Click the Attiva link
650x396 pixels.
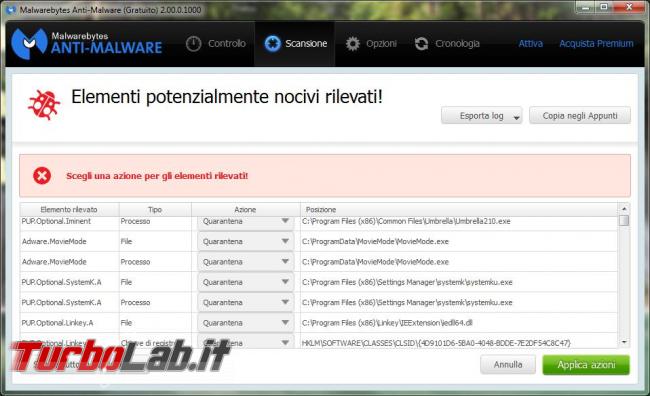(x=531, y=44)
